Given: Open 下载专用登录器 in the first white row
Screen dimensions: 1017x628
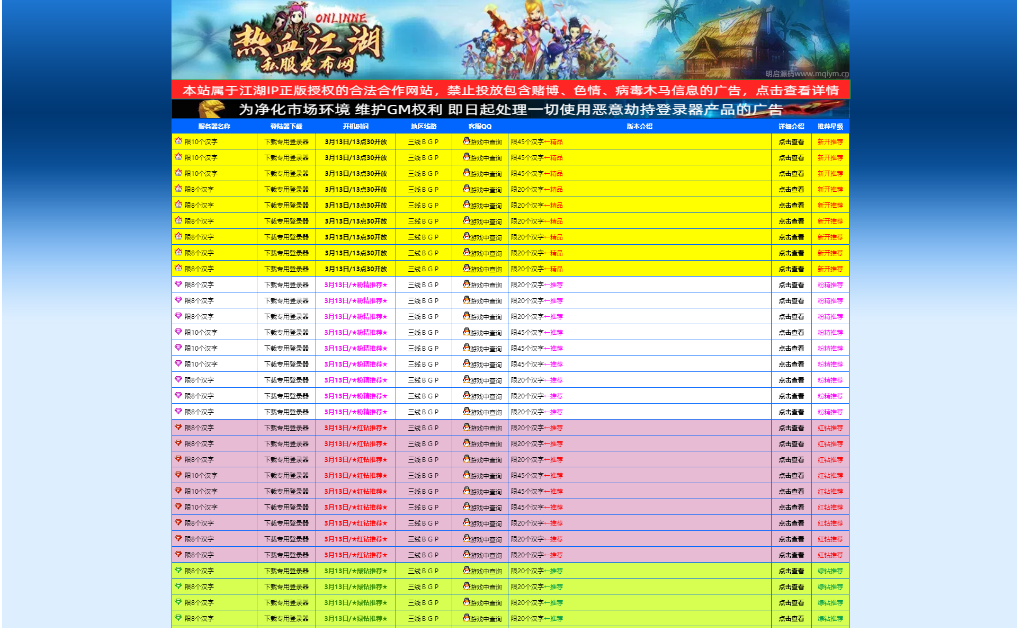Looking at the screenshot, I should 286,285.
